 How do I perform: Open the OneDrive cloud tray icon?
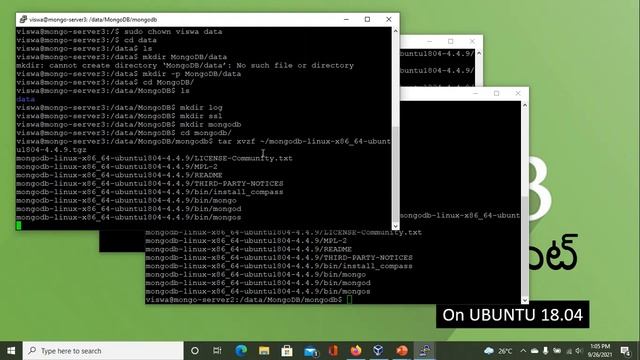[x=534, y=351]
